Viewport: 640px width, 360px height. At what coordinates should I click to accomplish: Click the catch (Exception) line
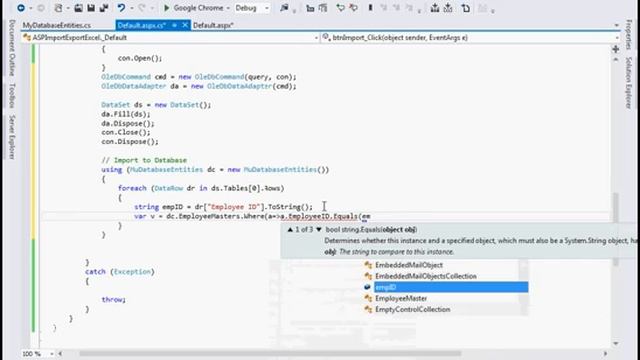click(x=120, y=272)
